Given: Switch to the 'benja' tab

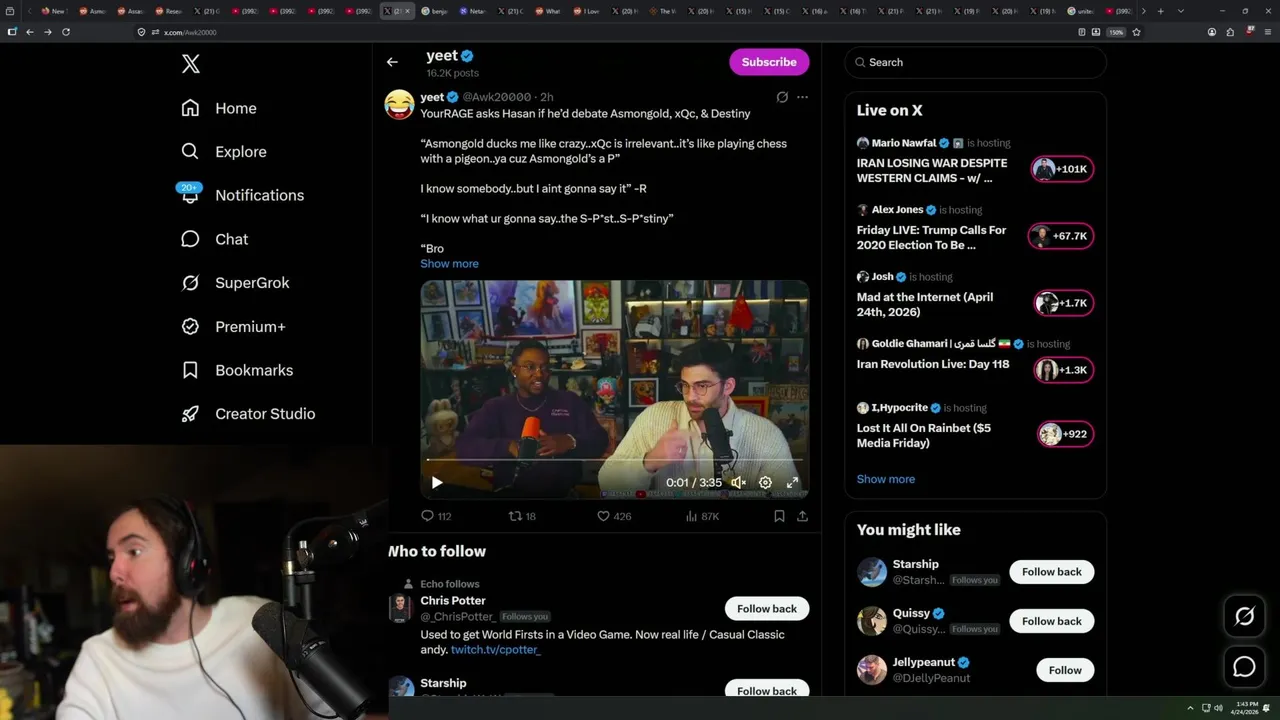Looking at the screenshot, I should coord(435,11).
